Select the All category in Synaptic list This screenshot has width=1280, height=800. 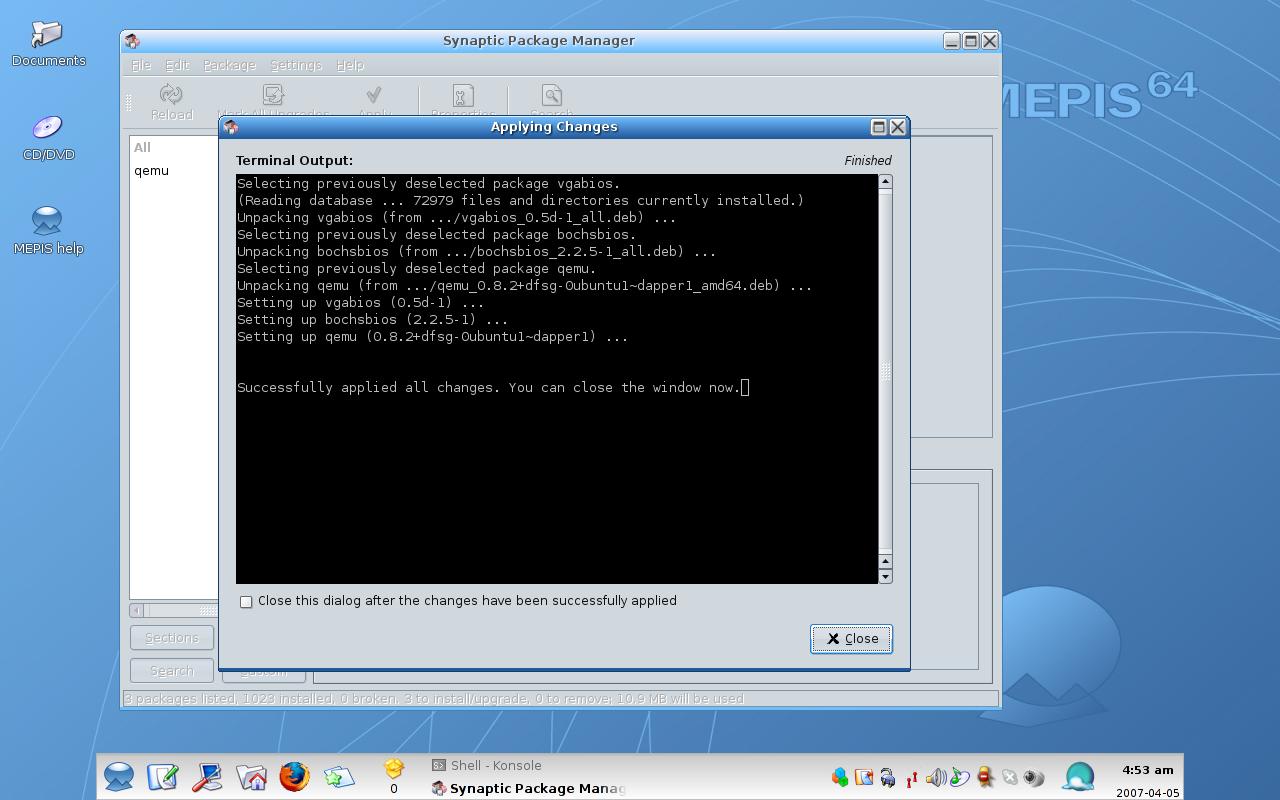(142, 147)
